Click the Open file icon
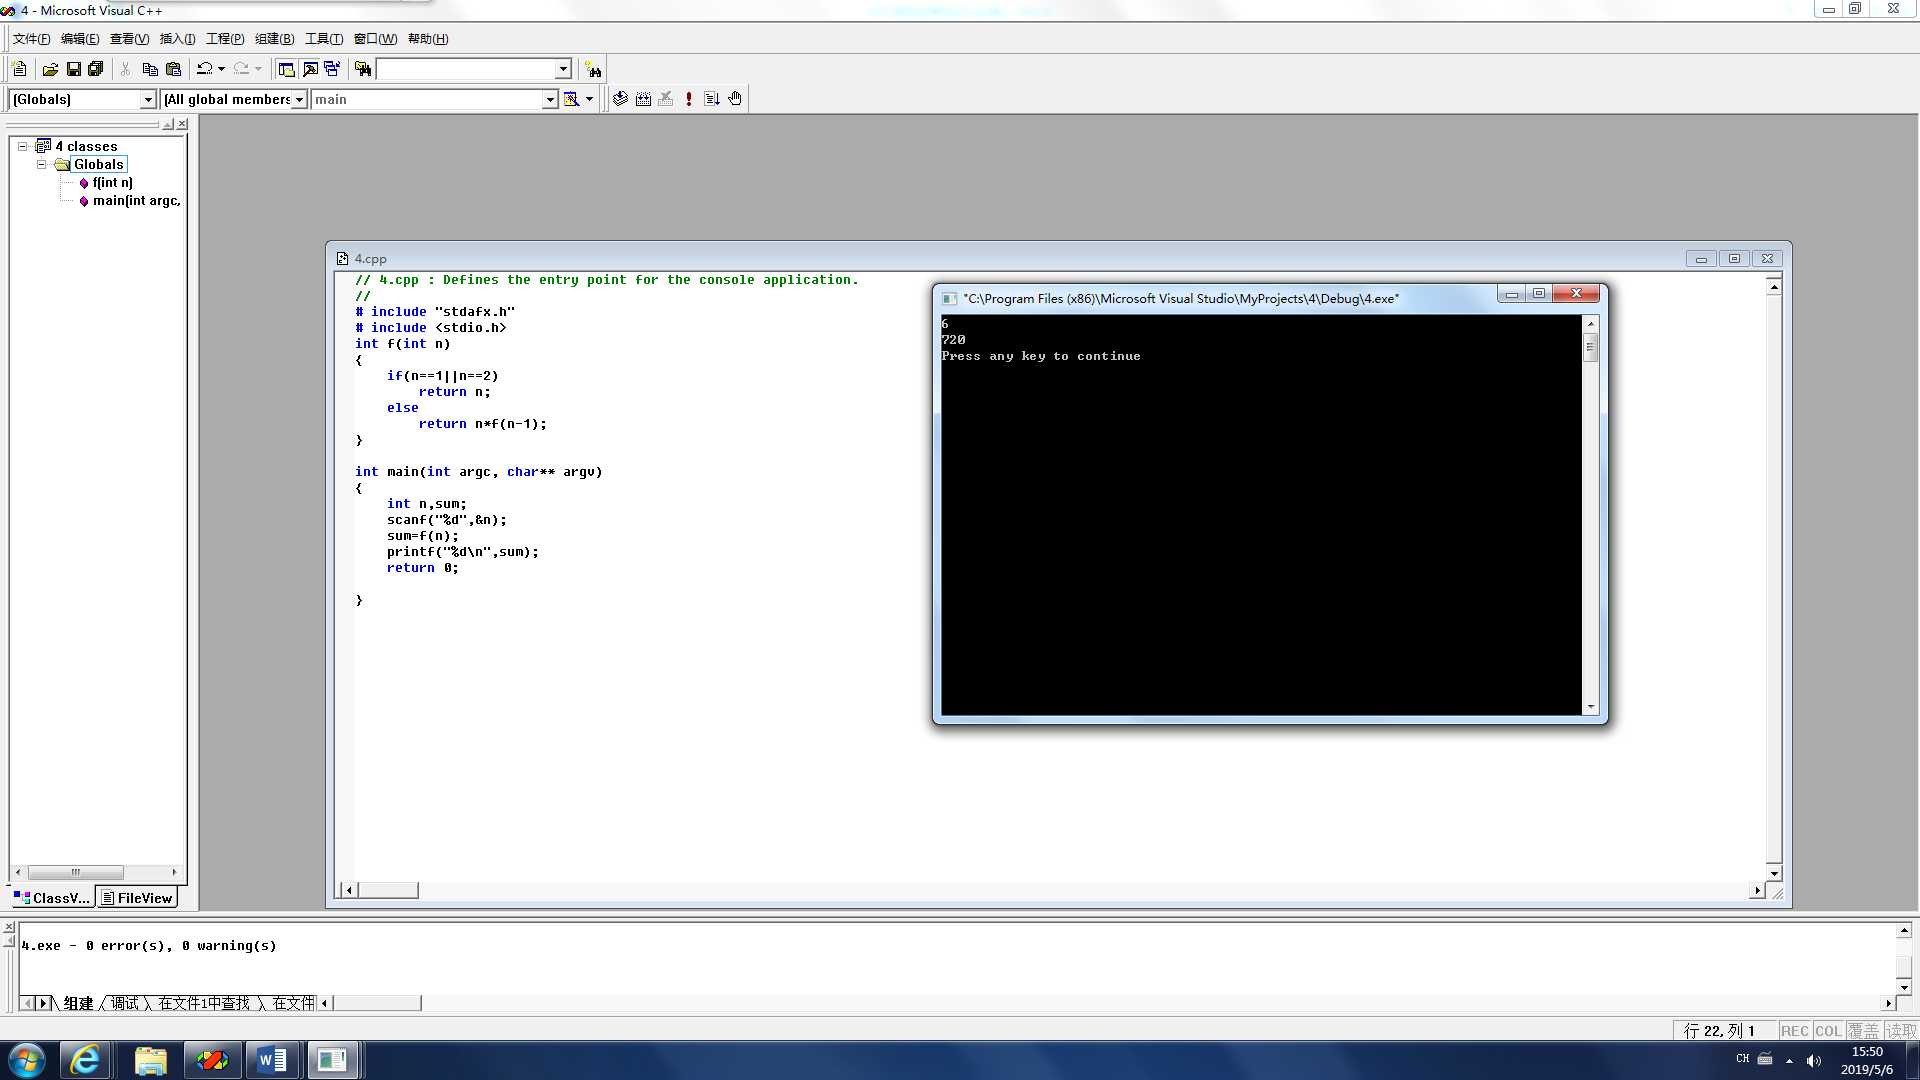The image size is (1920, 1080). pyautogui.click(x=50, y=69)
